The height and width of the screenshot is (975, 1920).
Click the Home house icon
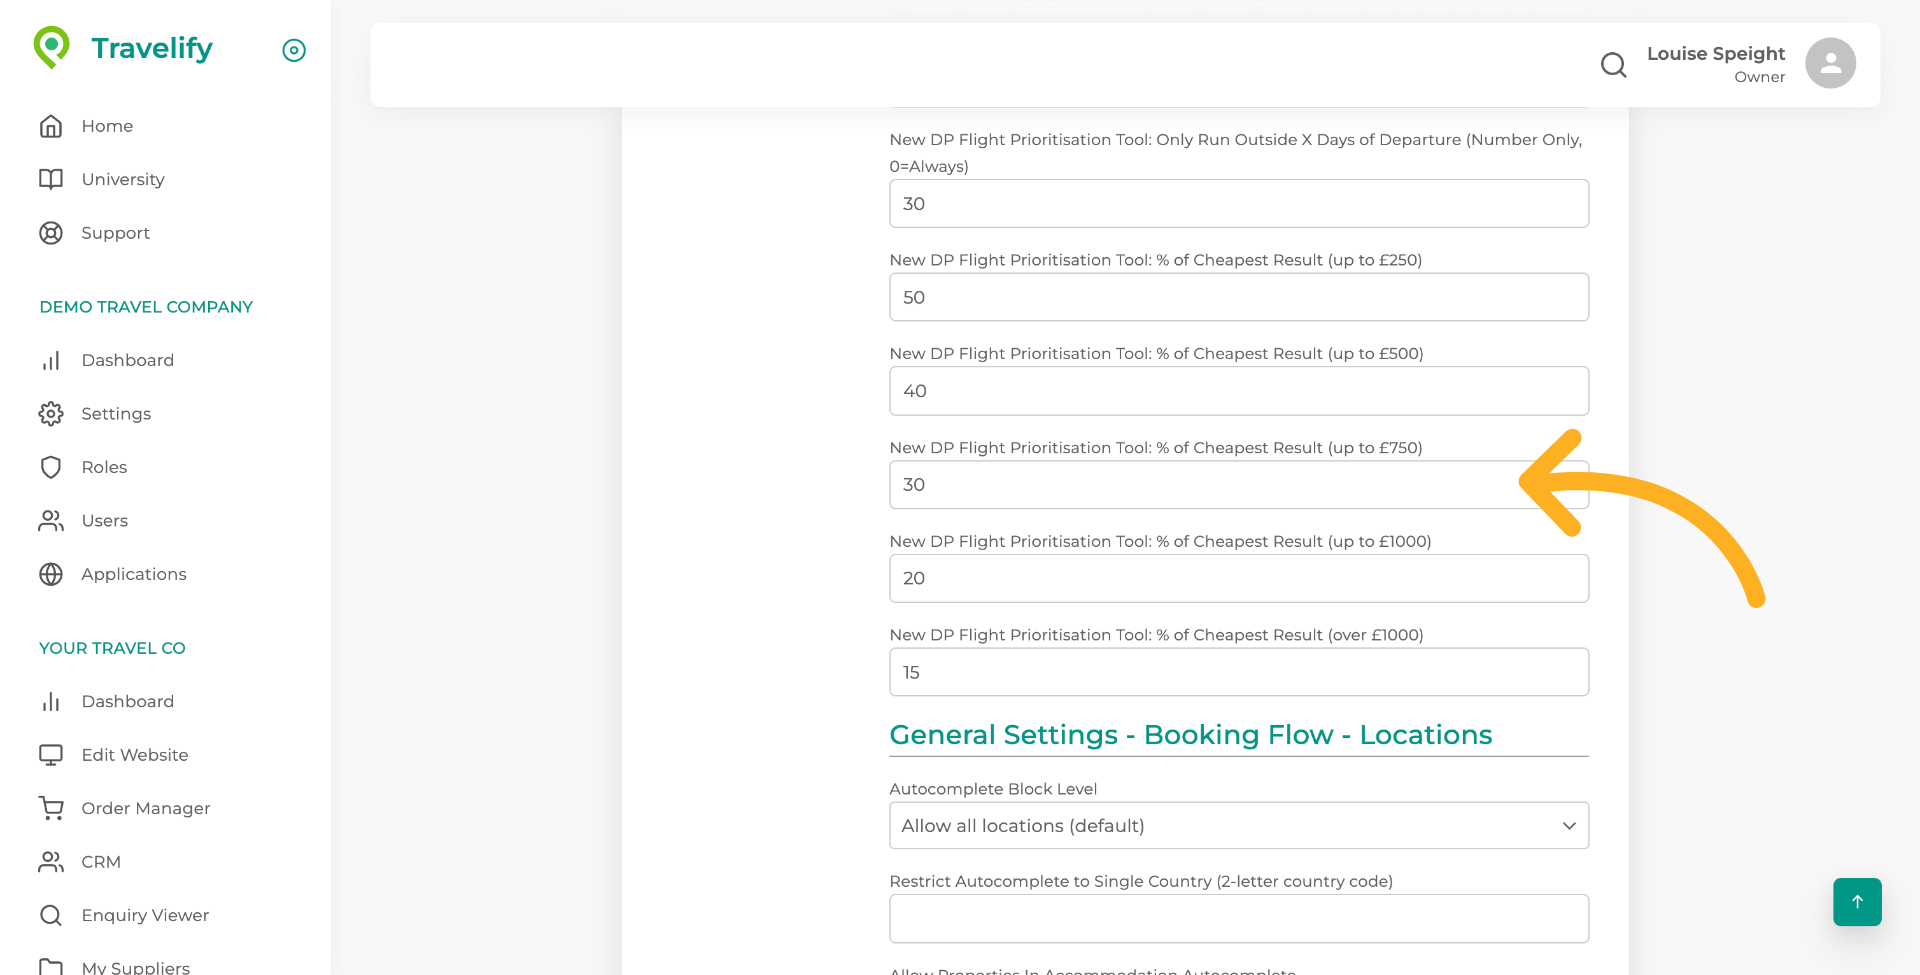[x=51, y=126]
